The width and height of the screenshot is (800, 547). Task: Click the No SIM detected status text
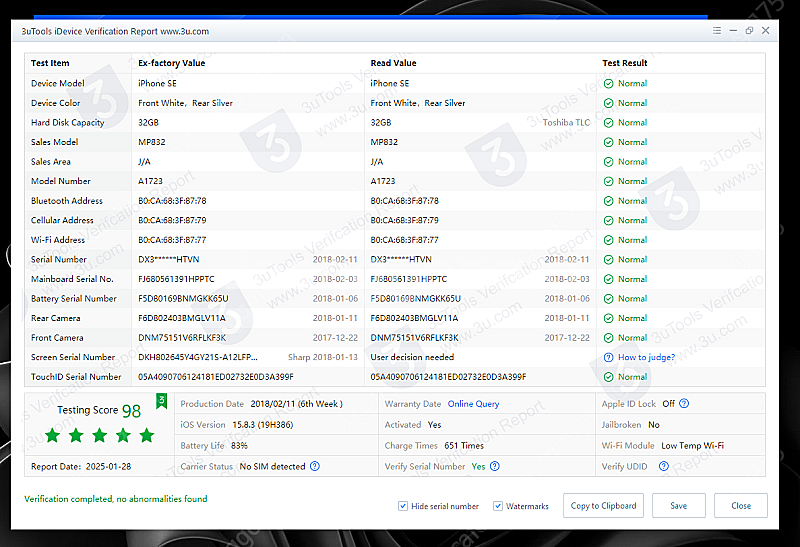272,466
